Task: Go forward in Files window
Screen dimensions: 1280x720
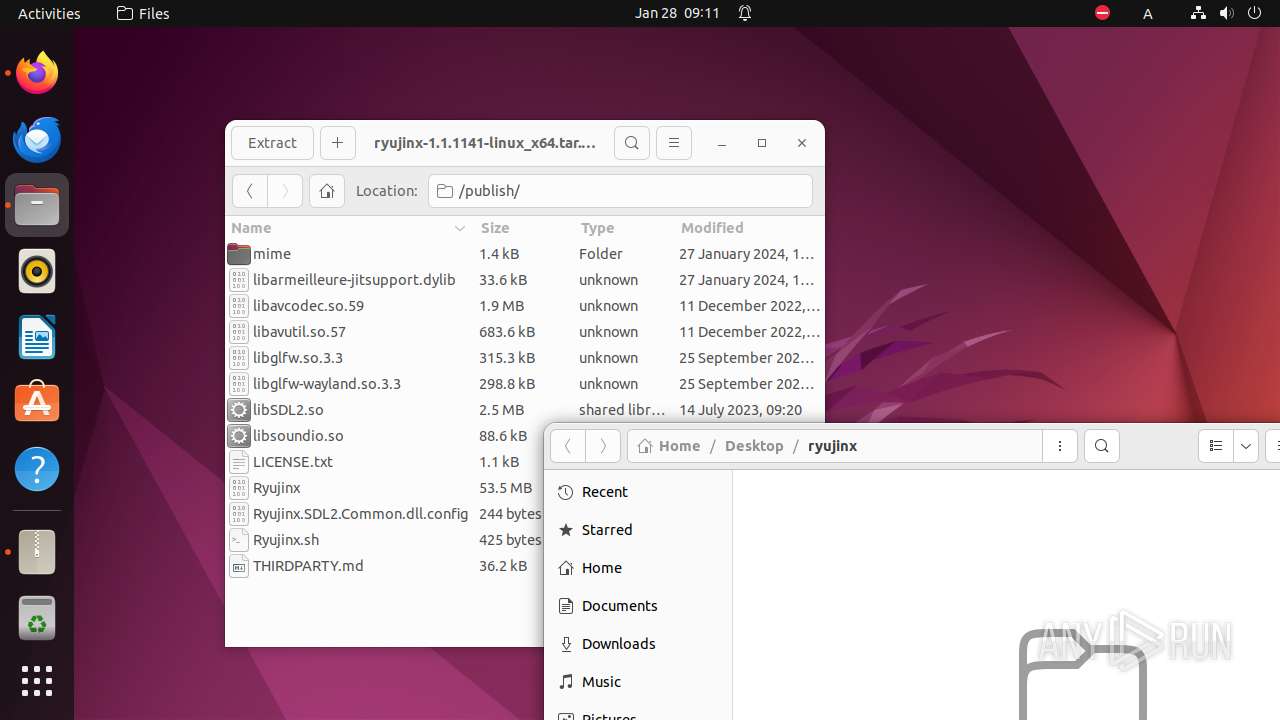Action: point(603,446)
